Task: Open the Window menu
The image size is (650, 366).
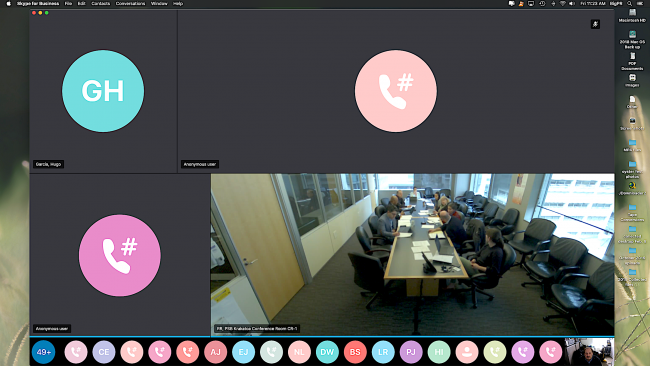Action: click(159, 3)
